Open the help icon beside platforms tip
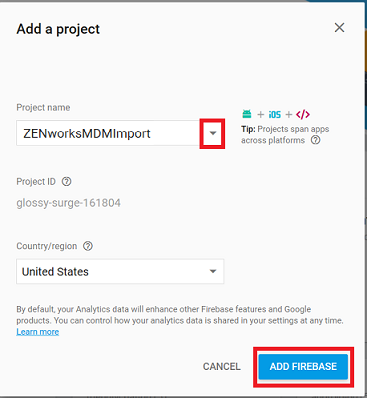This screenshot has width=367, height=398. [x=315, y=140]
